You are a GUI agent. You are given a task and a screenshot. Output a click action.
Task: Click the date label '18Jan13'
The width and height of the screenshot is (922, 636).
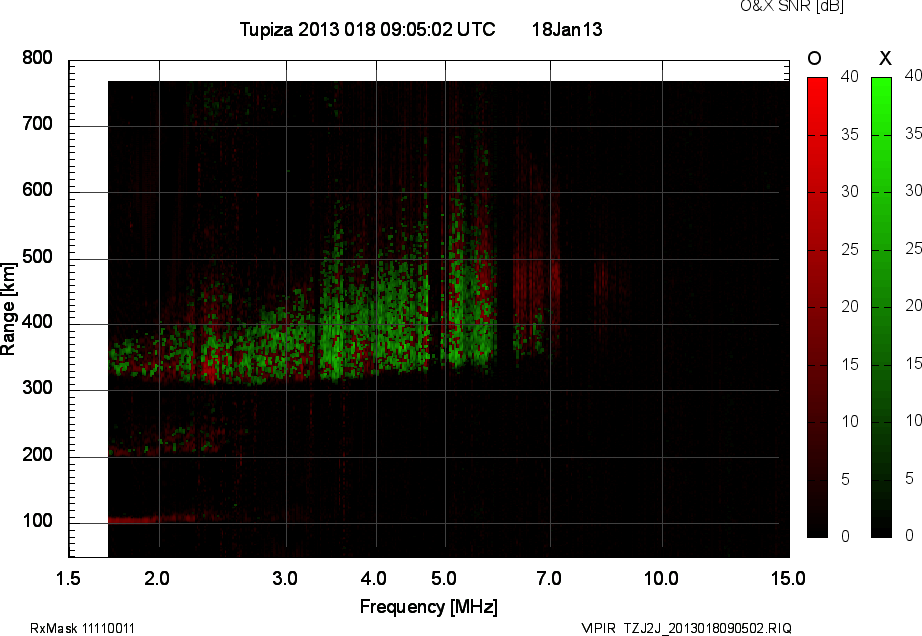coord(567,29)
